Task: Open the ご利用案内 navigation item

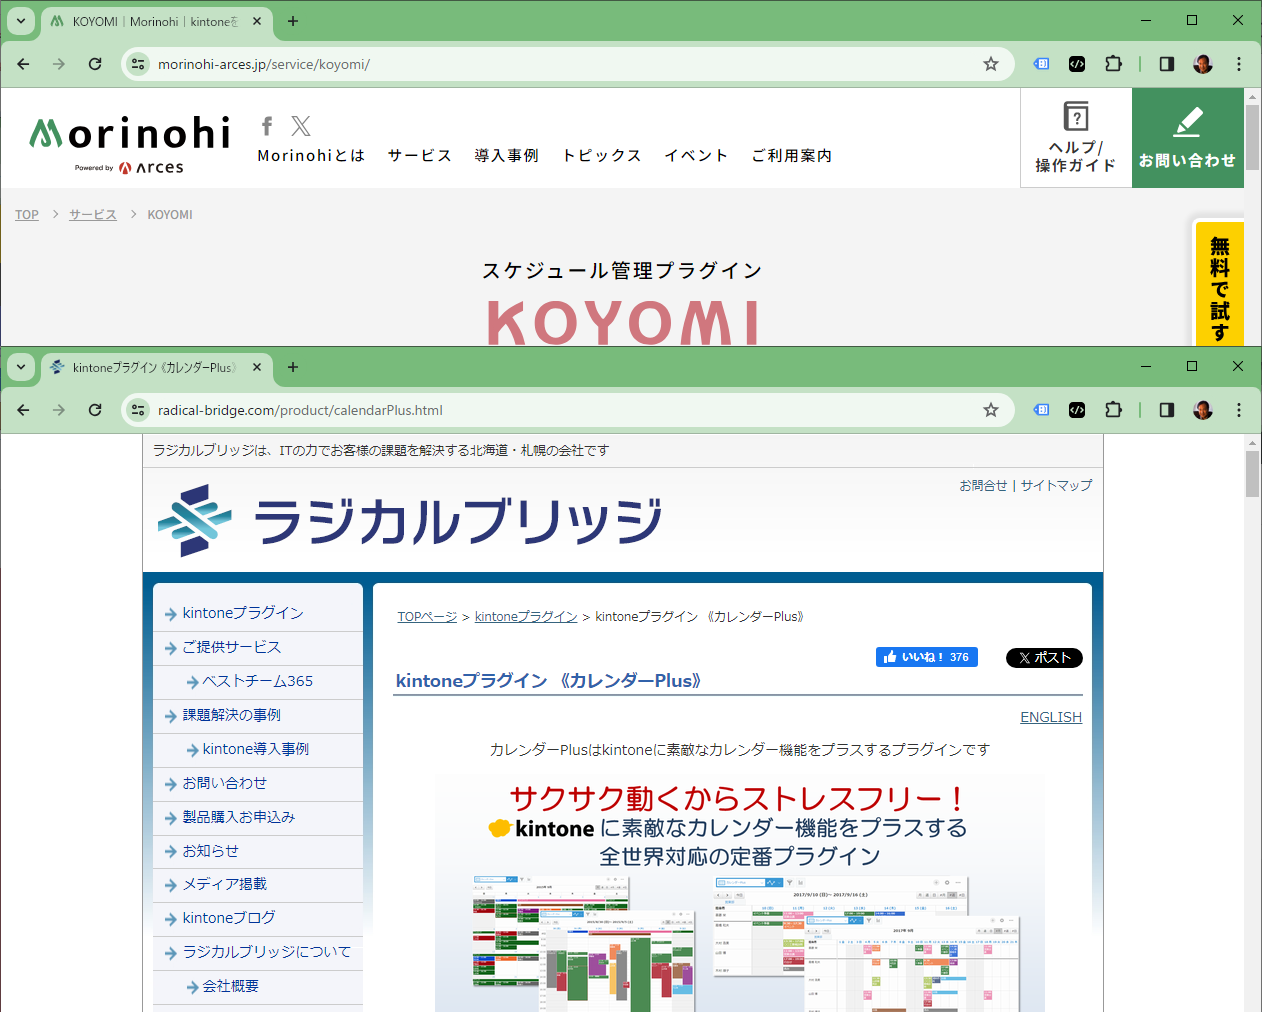Action: (x=792, y=156)
